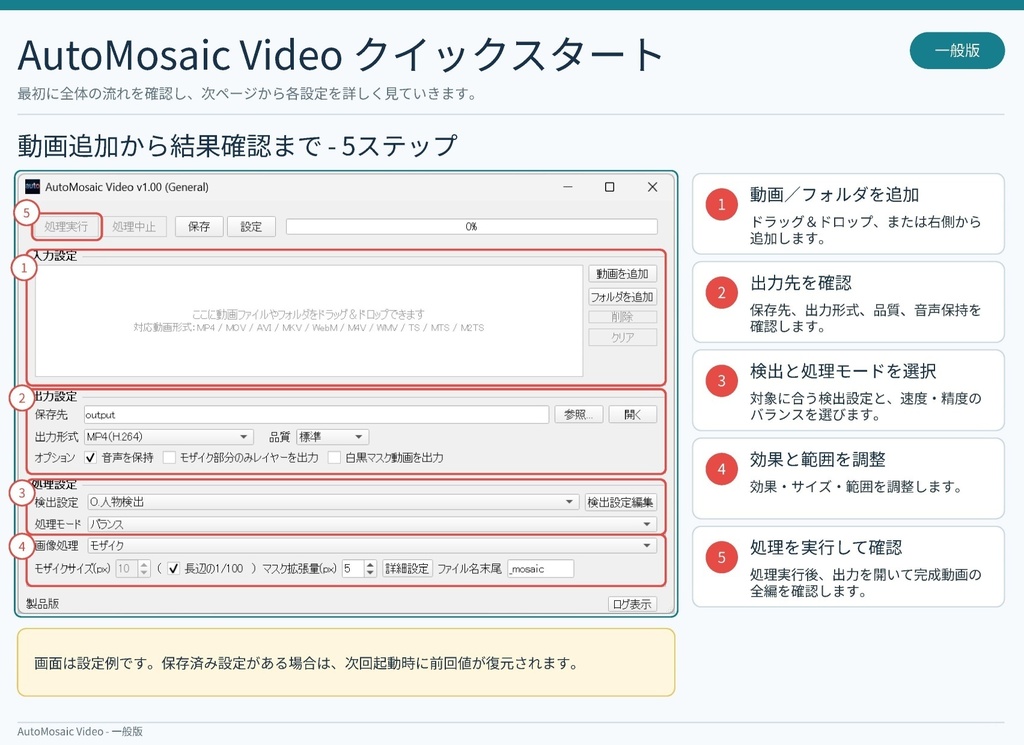1024x745 pixels.
Task: Click the 保存先 output path field
Action: 316,415
